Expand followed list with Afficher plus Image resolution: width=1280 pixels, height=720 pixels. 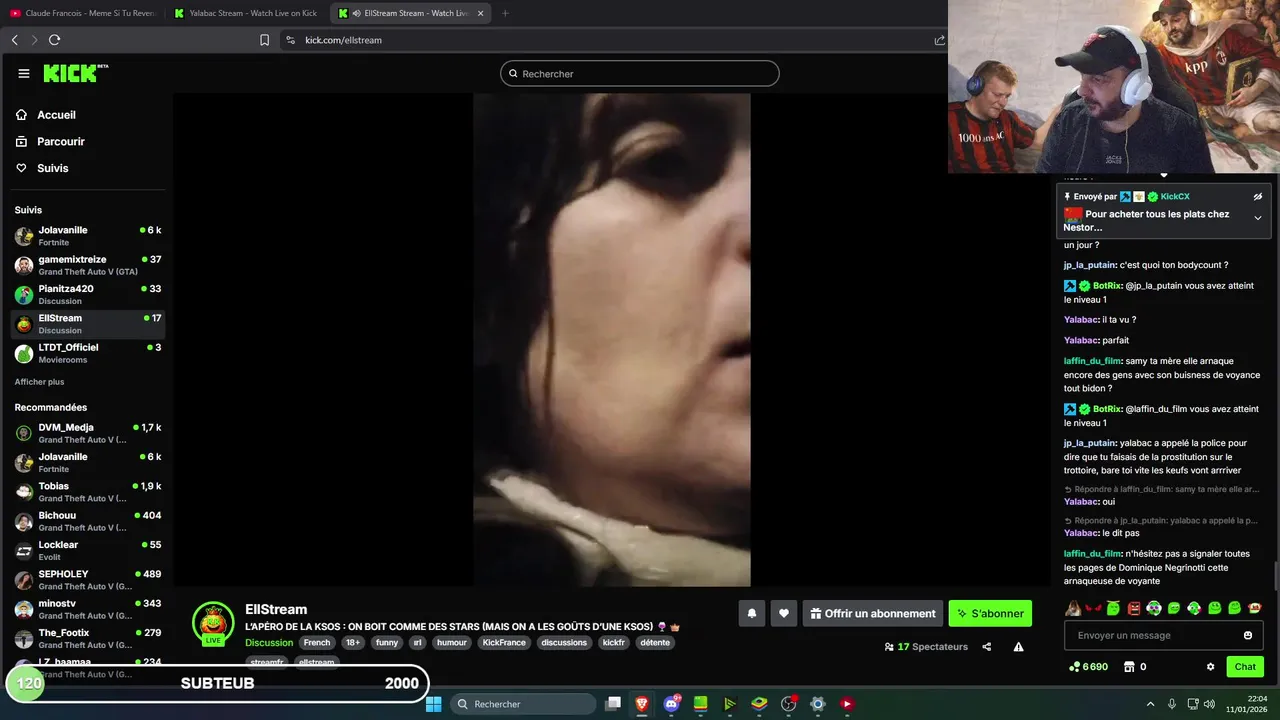point(39,382)
